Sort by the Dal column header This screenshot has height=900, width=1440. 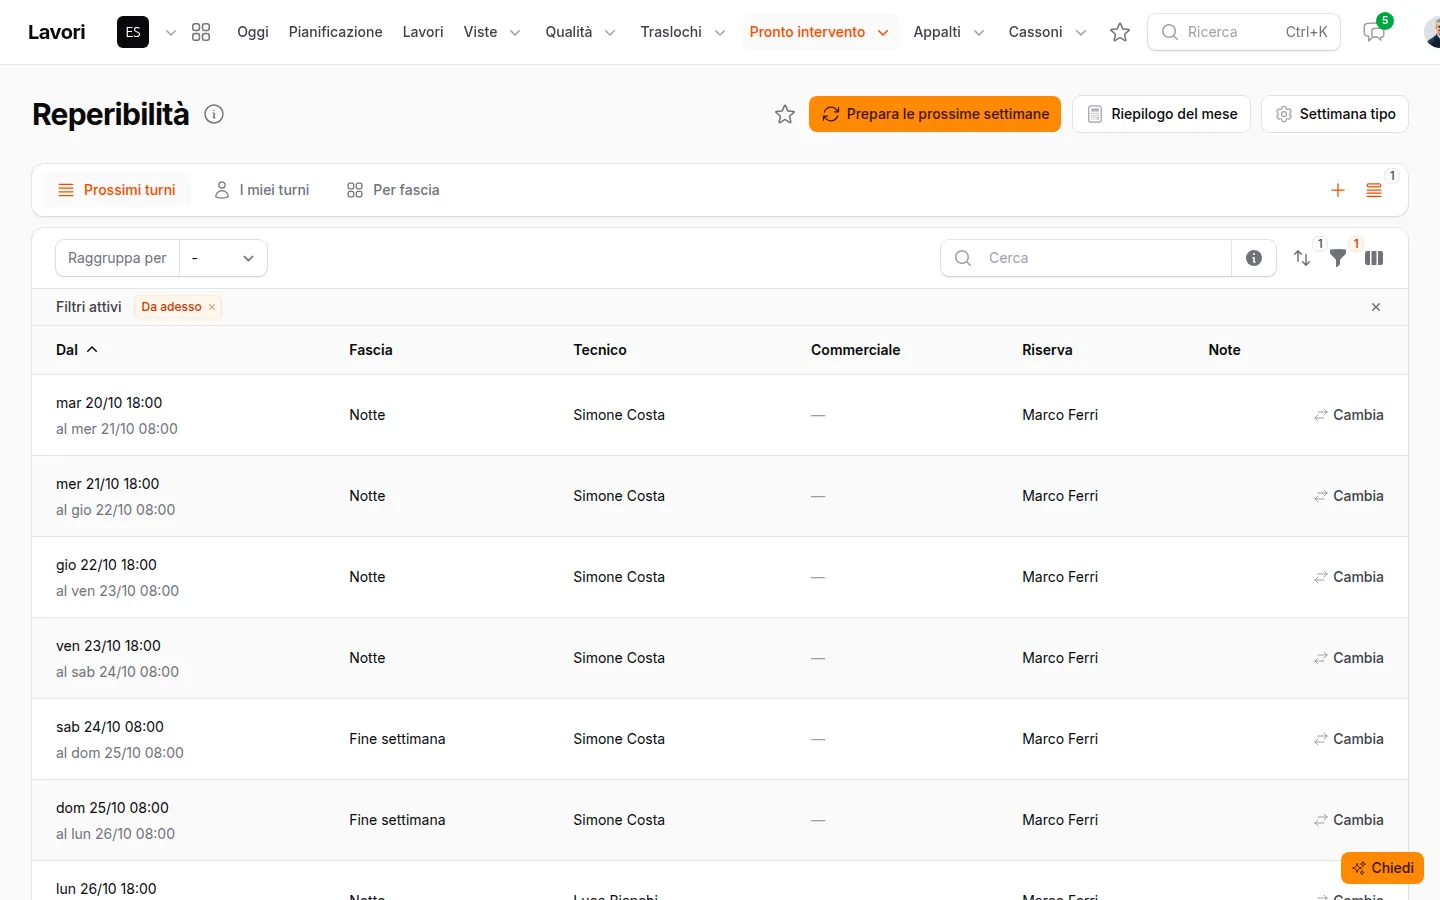[x=77, y=350]
